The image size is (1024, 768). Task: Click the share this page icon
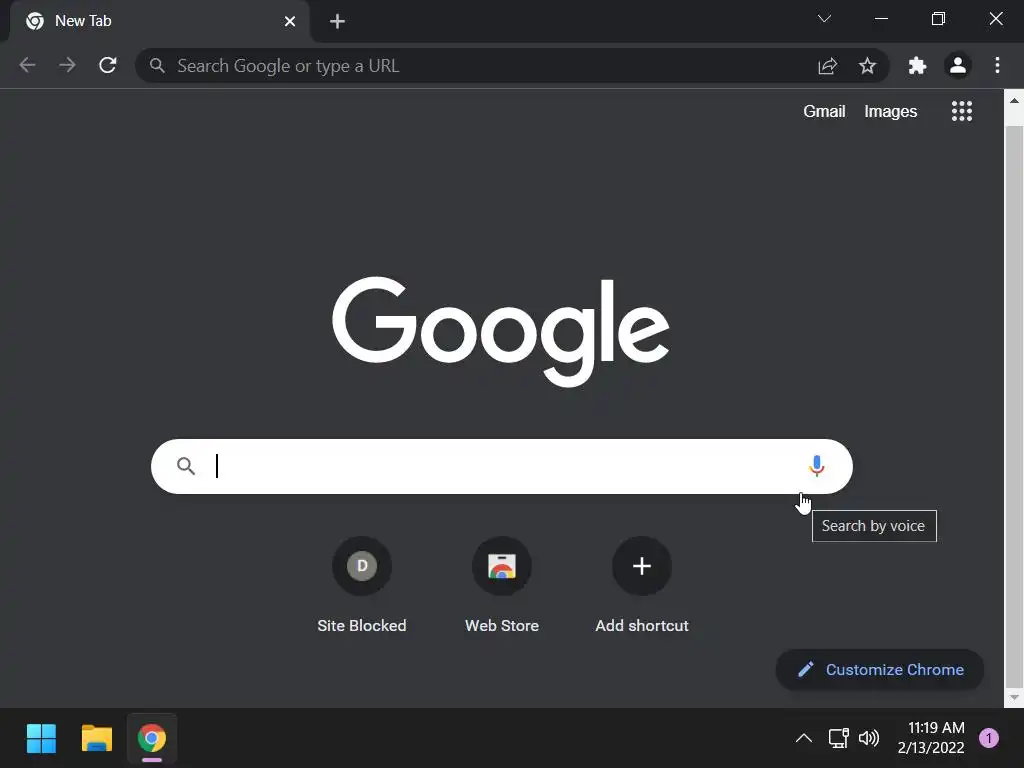(x=827, y=66)
